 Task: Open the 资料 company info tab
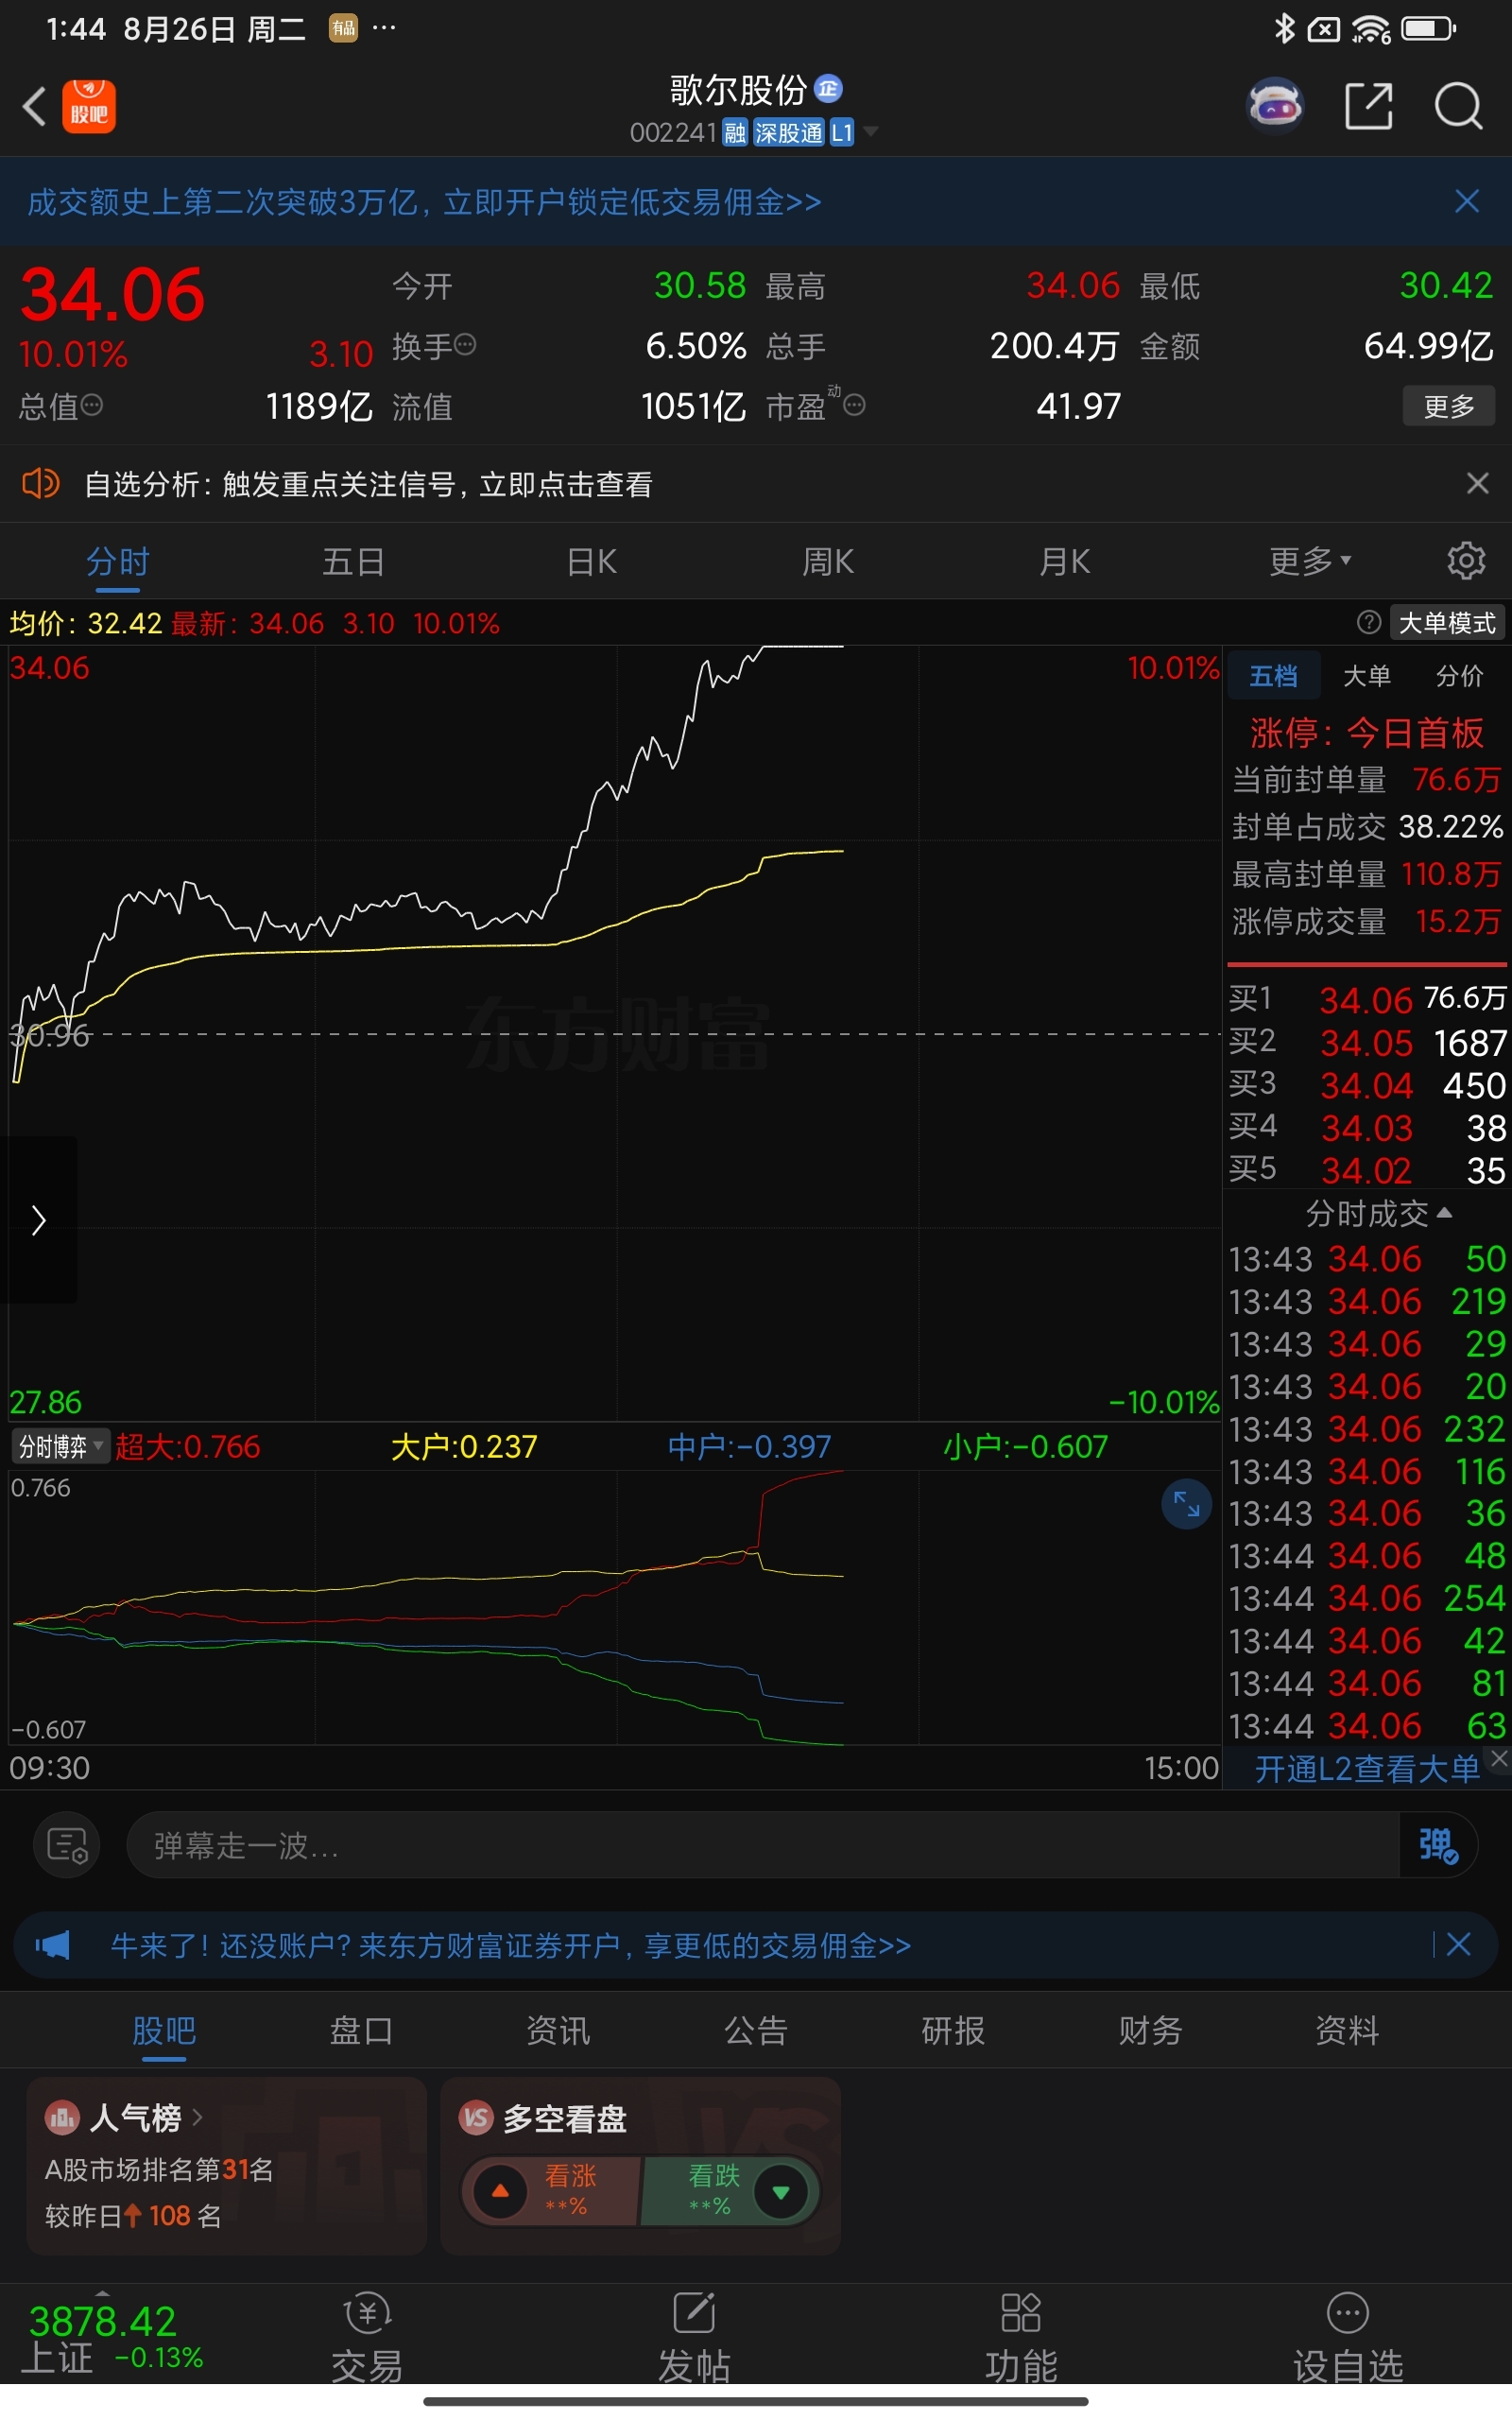click(x=1347, y=2030)
